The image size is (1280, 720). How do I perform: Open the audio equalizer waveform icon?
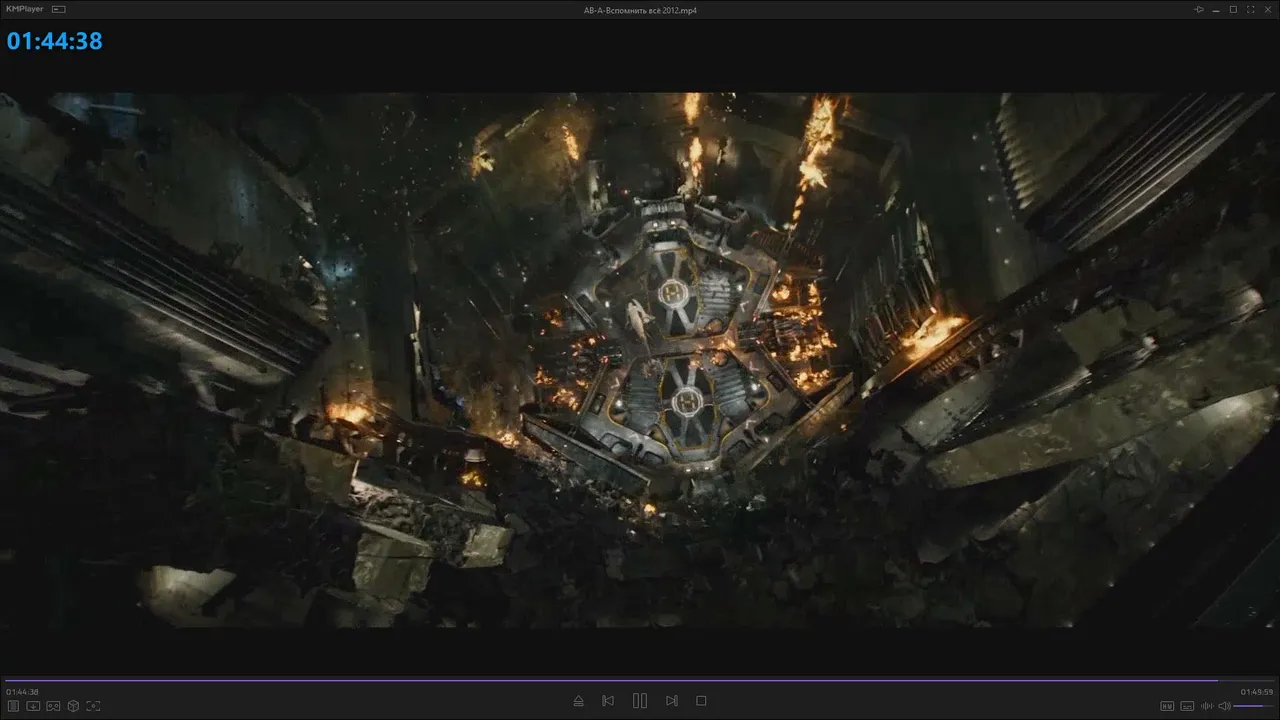tap(1207, 706)
